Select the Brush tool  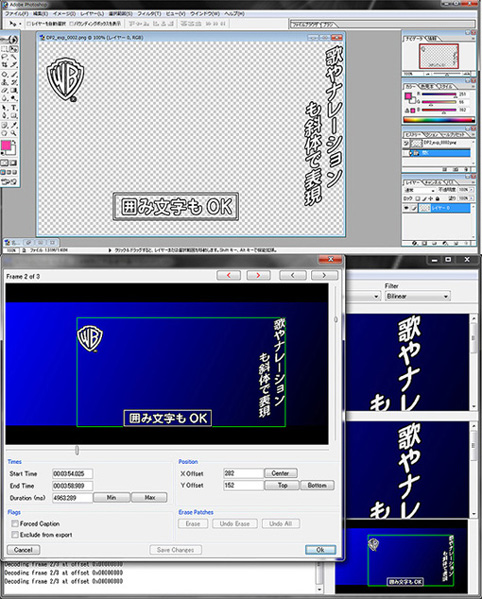tap(14, 74)
